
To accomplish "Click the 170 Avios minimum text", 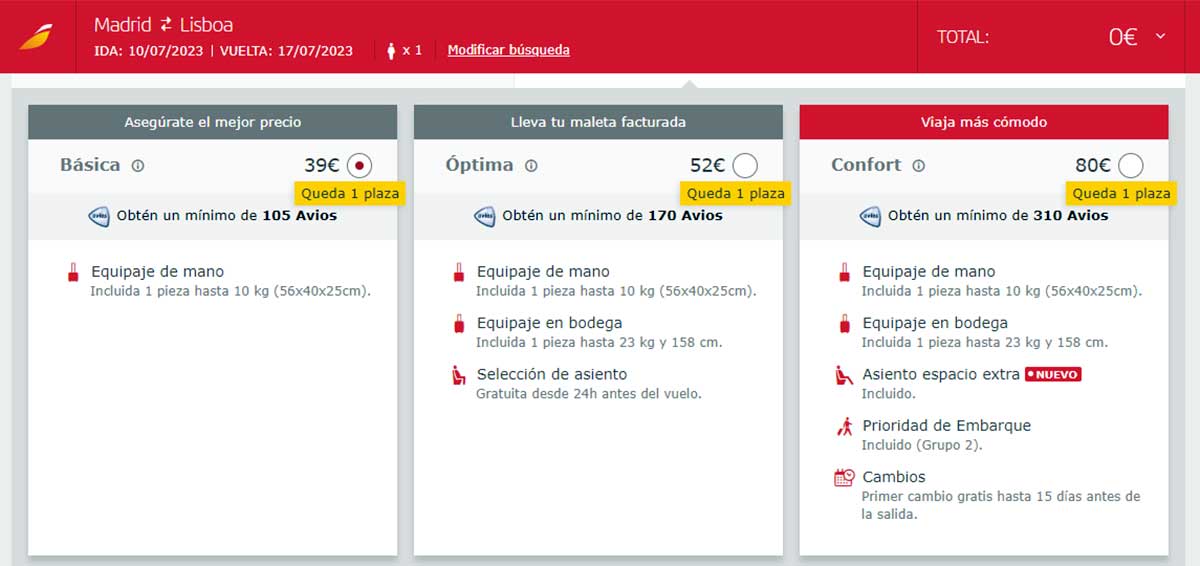I will tap(612, 215).
